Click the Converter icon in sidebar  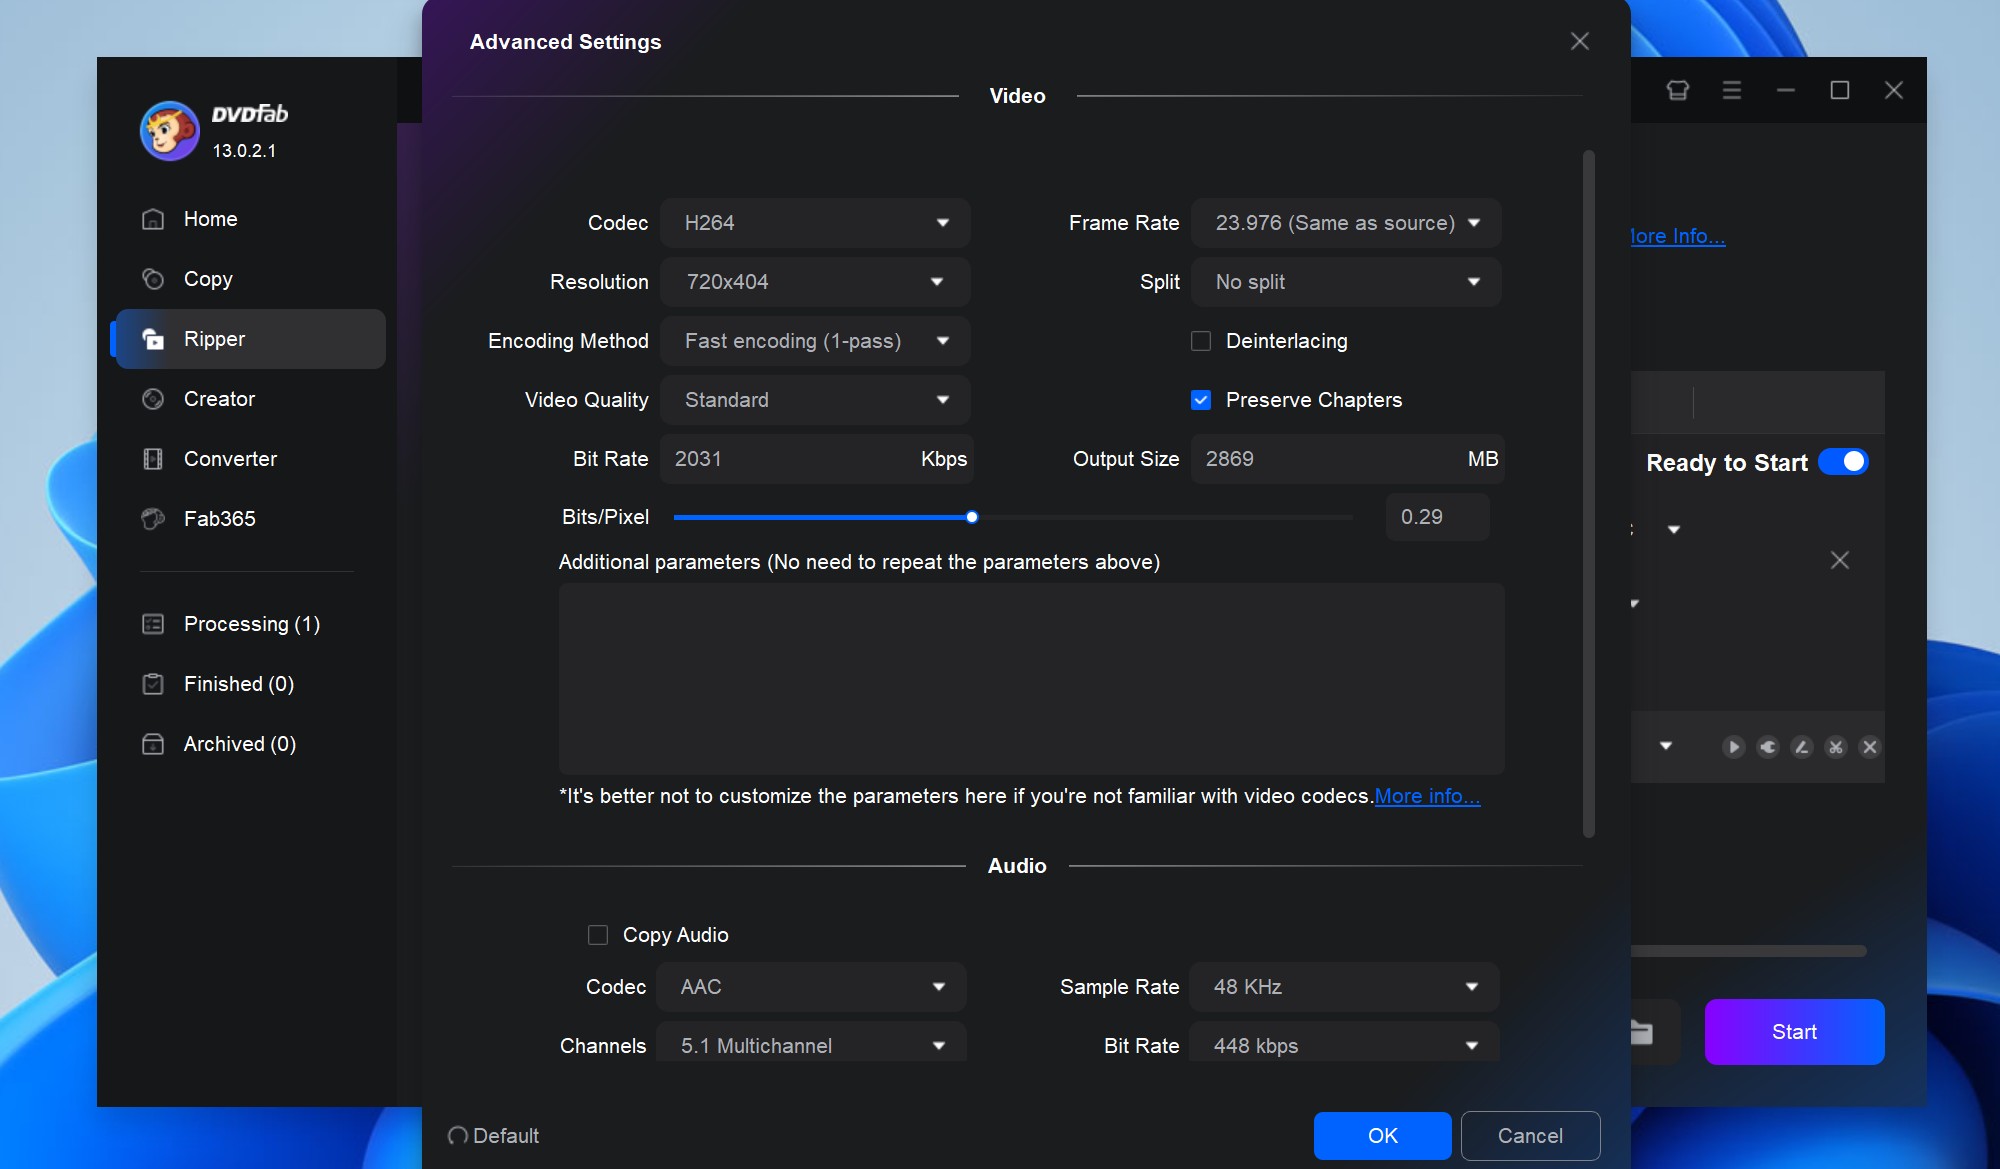click(153, 458)
